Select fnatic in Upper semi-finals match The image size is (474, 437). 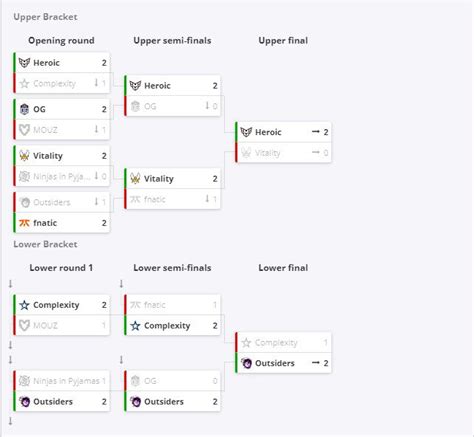[x=173, y=199]
